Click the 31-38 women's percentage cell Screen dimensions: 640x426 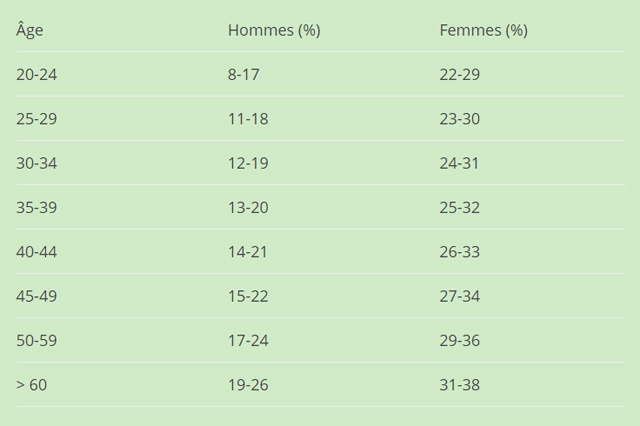point(460,385)
